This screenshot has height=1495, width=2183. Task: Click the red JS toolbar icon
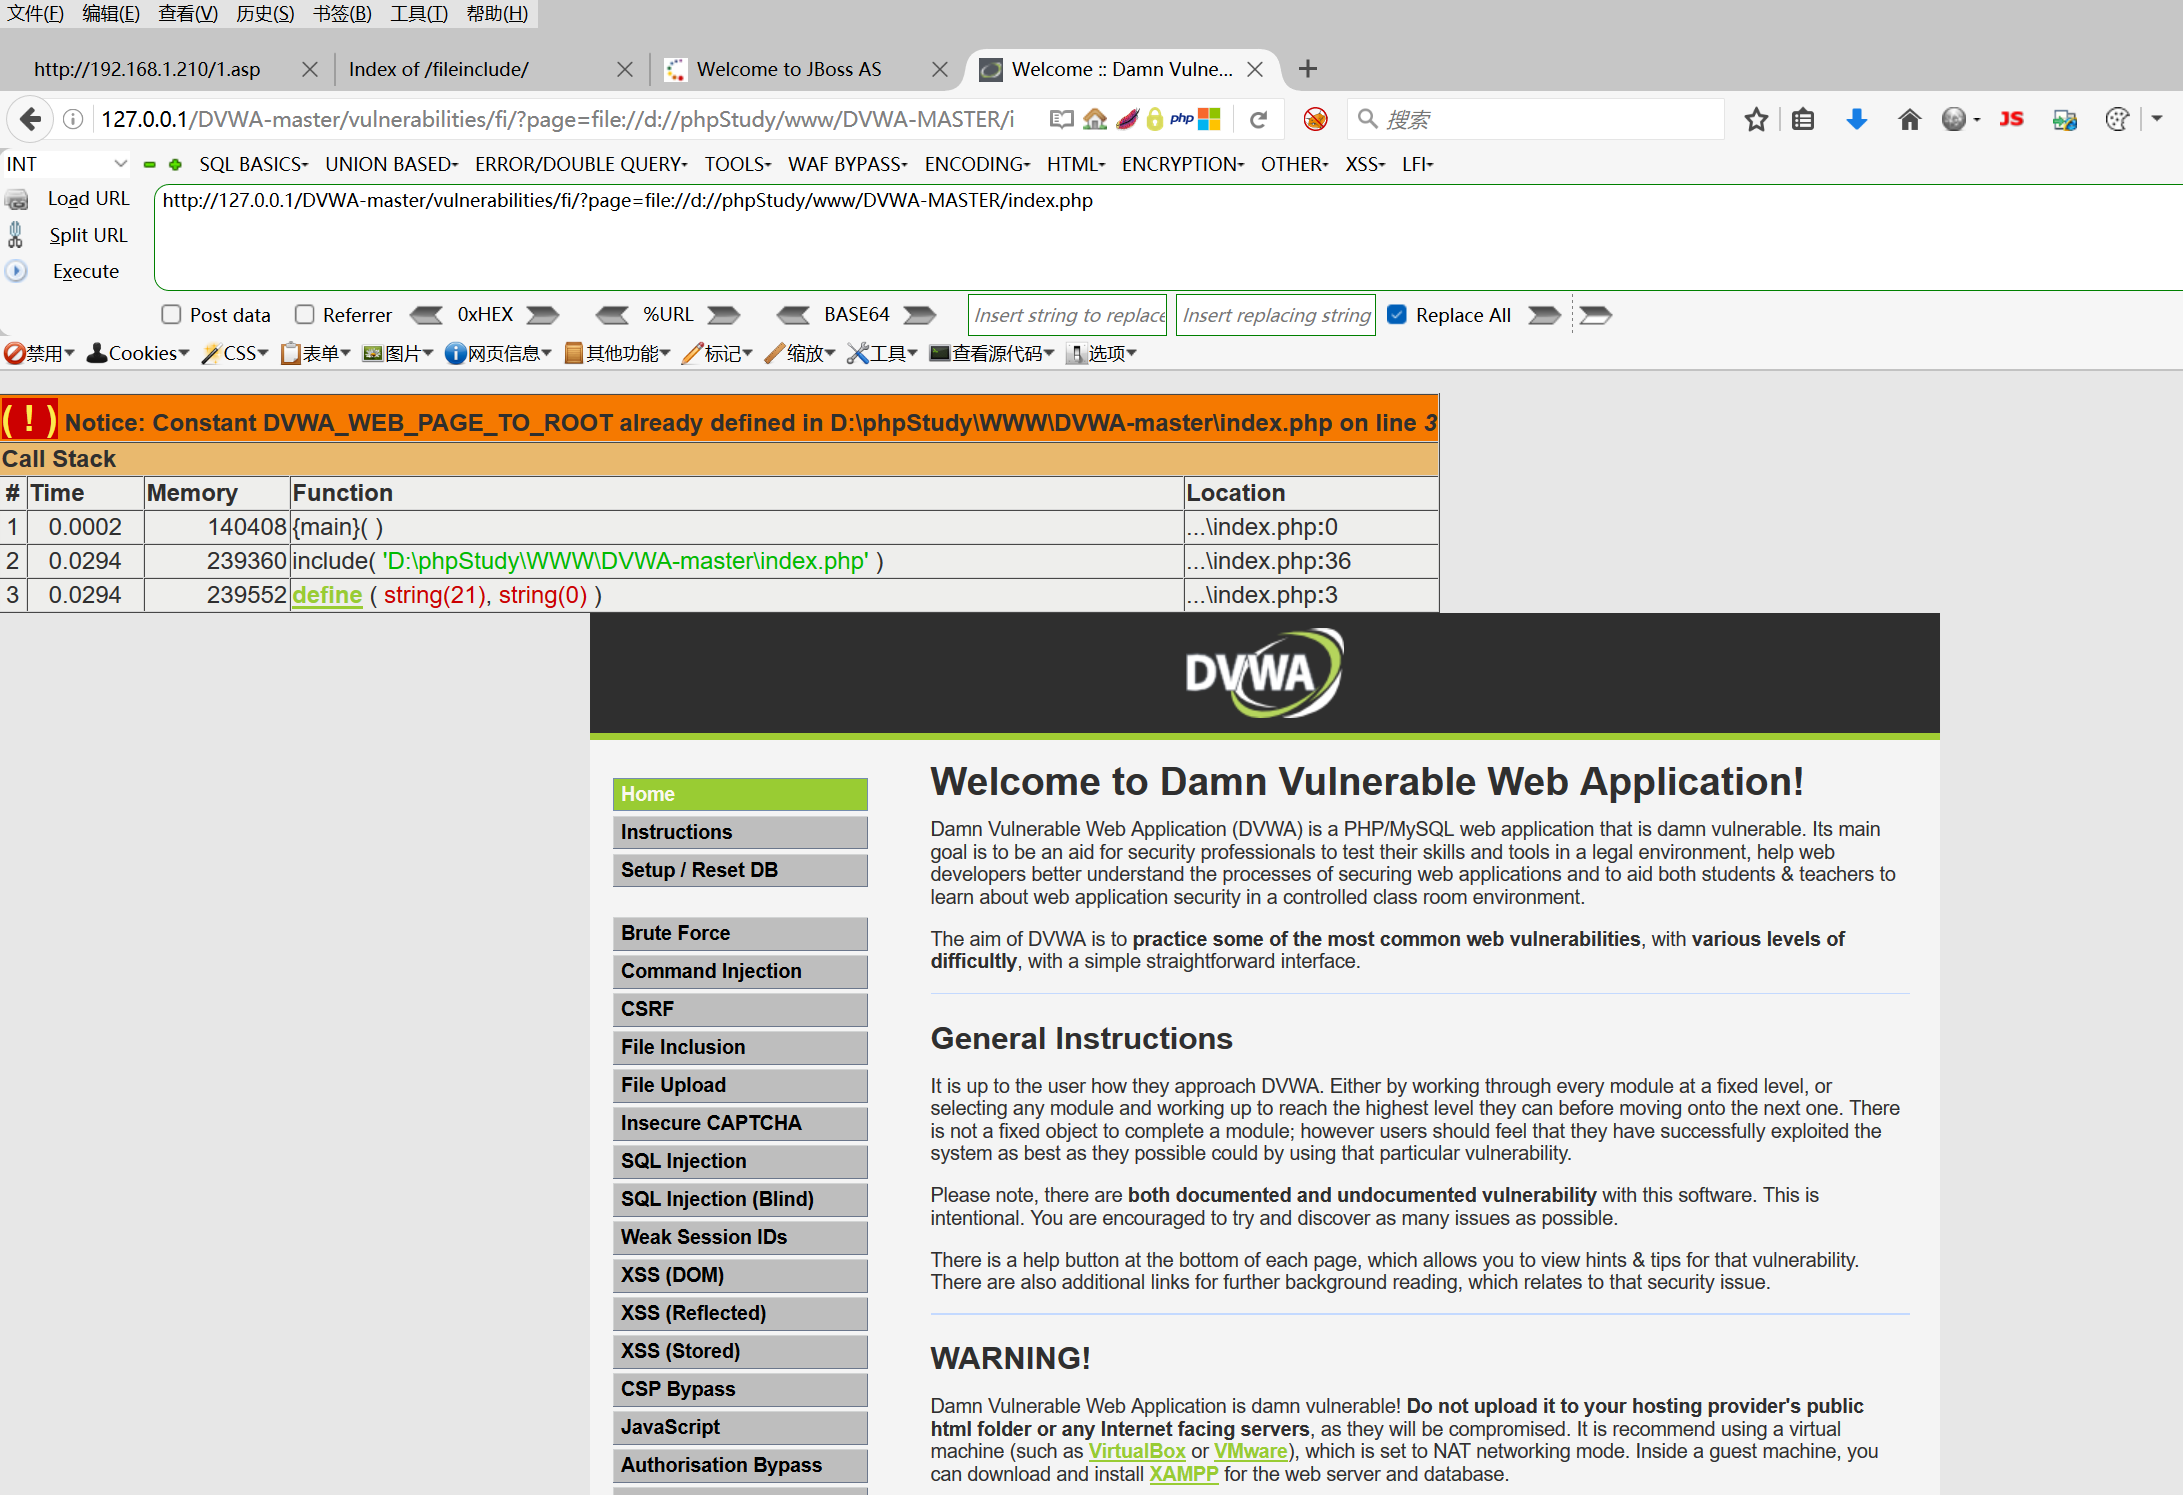tap(2011, 119)
